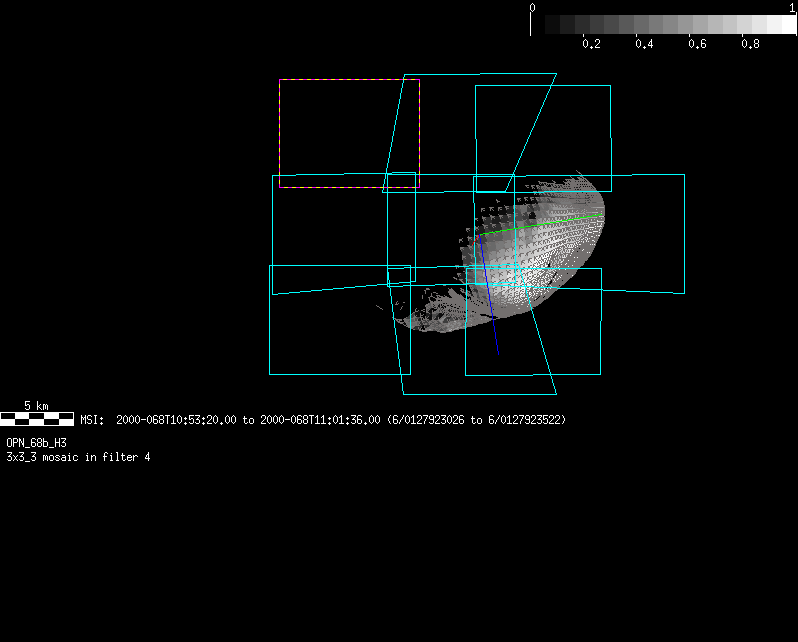Click the 'OPN_68b_H3' sequence name
This screenshot has width=798, height=642.
tap(36, 443)
